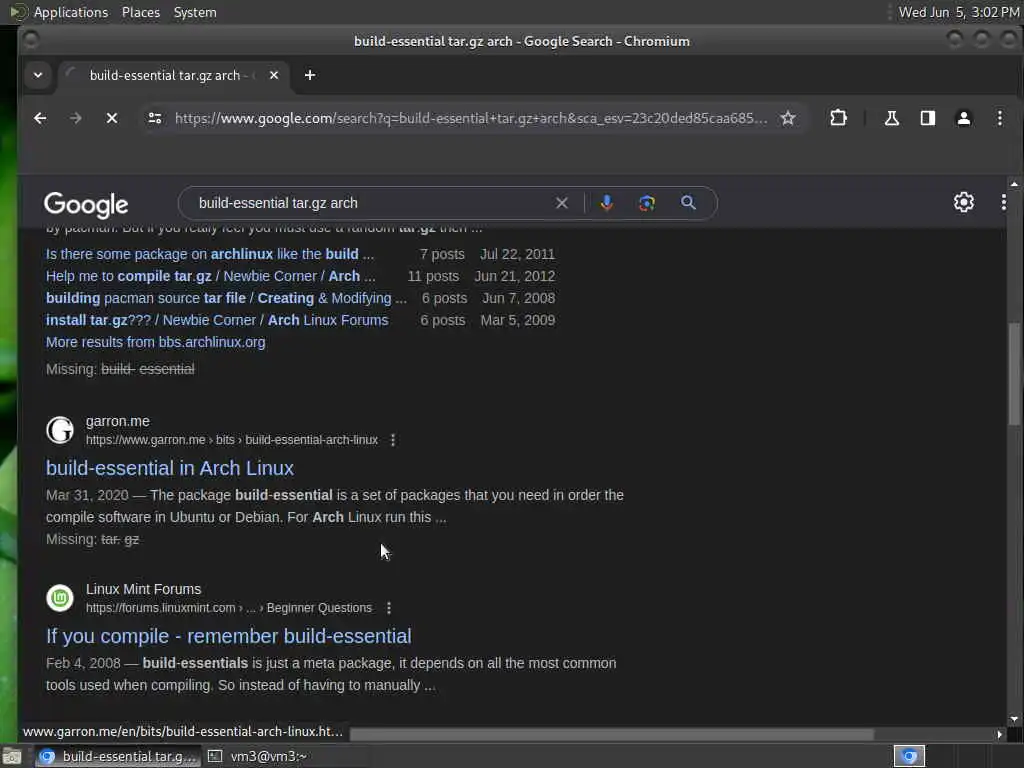Screen dimensions: 1024x768
Task: Open 'If you compile - remember build-essential' result
Action: click(229, 636)
